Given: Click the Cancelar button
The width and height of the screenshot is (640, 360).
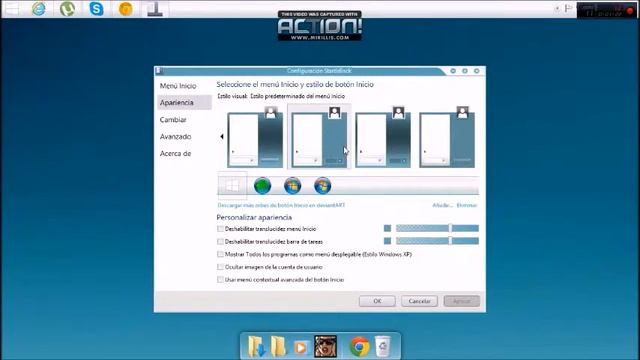Looking at the screenshot, I should (x=420, y=301).
